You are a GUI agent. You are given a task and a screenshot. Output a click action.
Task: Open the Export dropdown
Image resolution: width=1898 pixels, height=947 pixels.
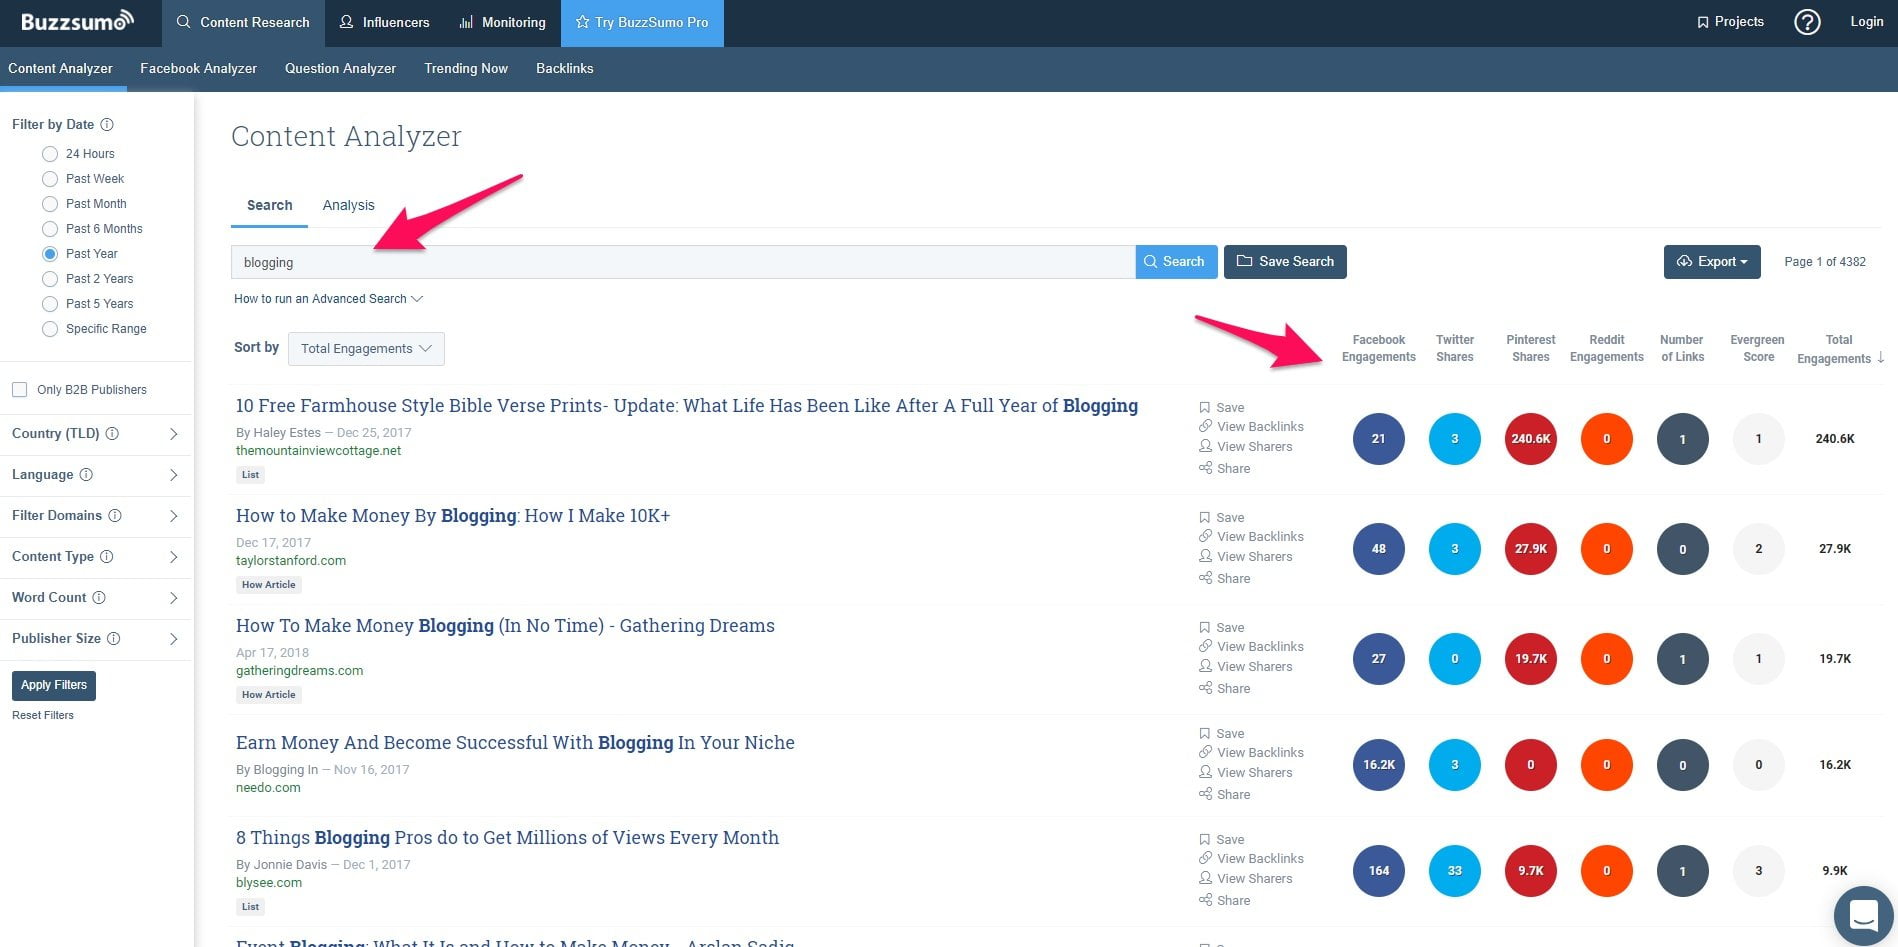pos(1712,261)
